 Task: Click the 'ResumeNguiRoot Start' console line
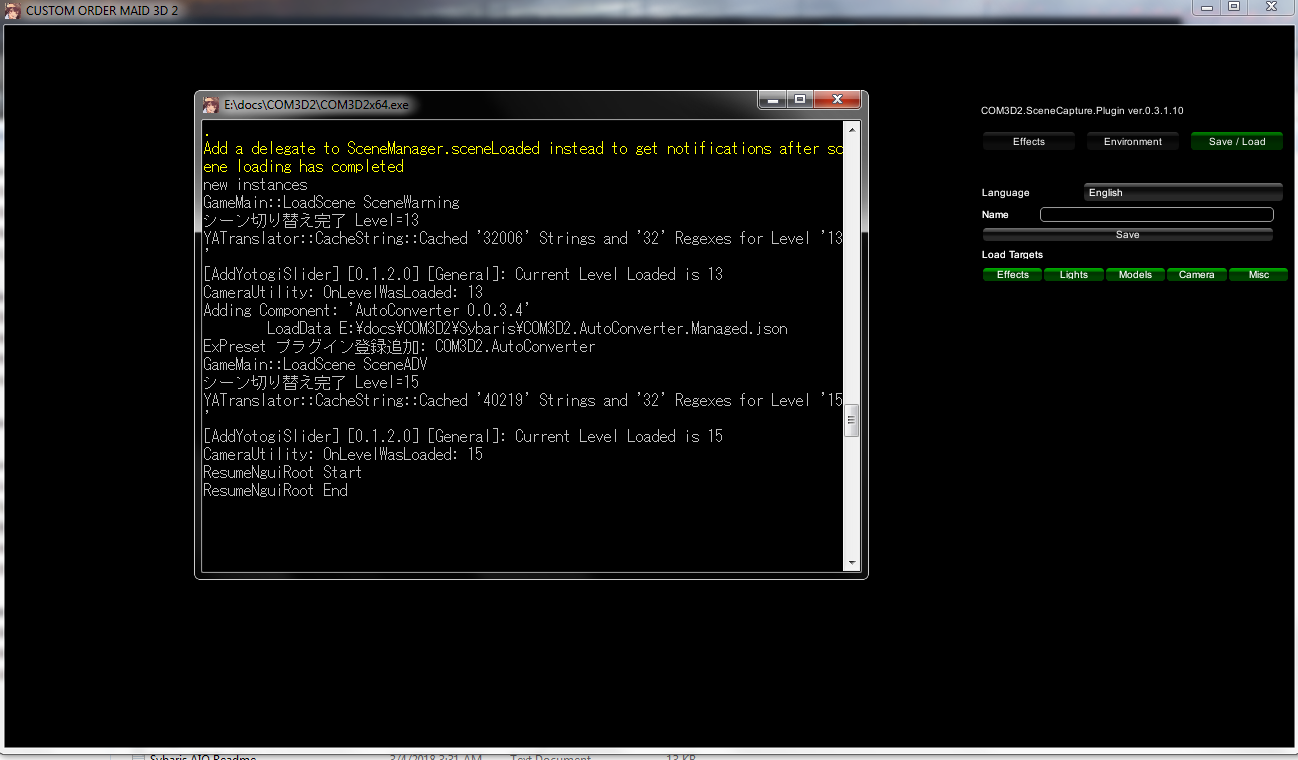(x=283, y=472)
